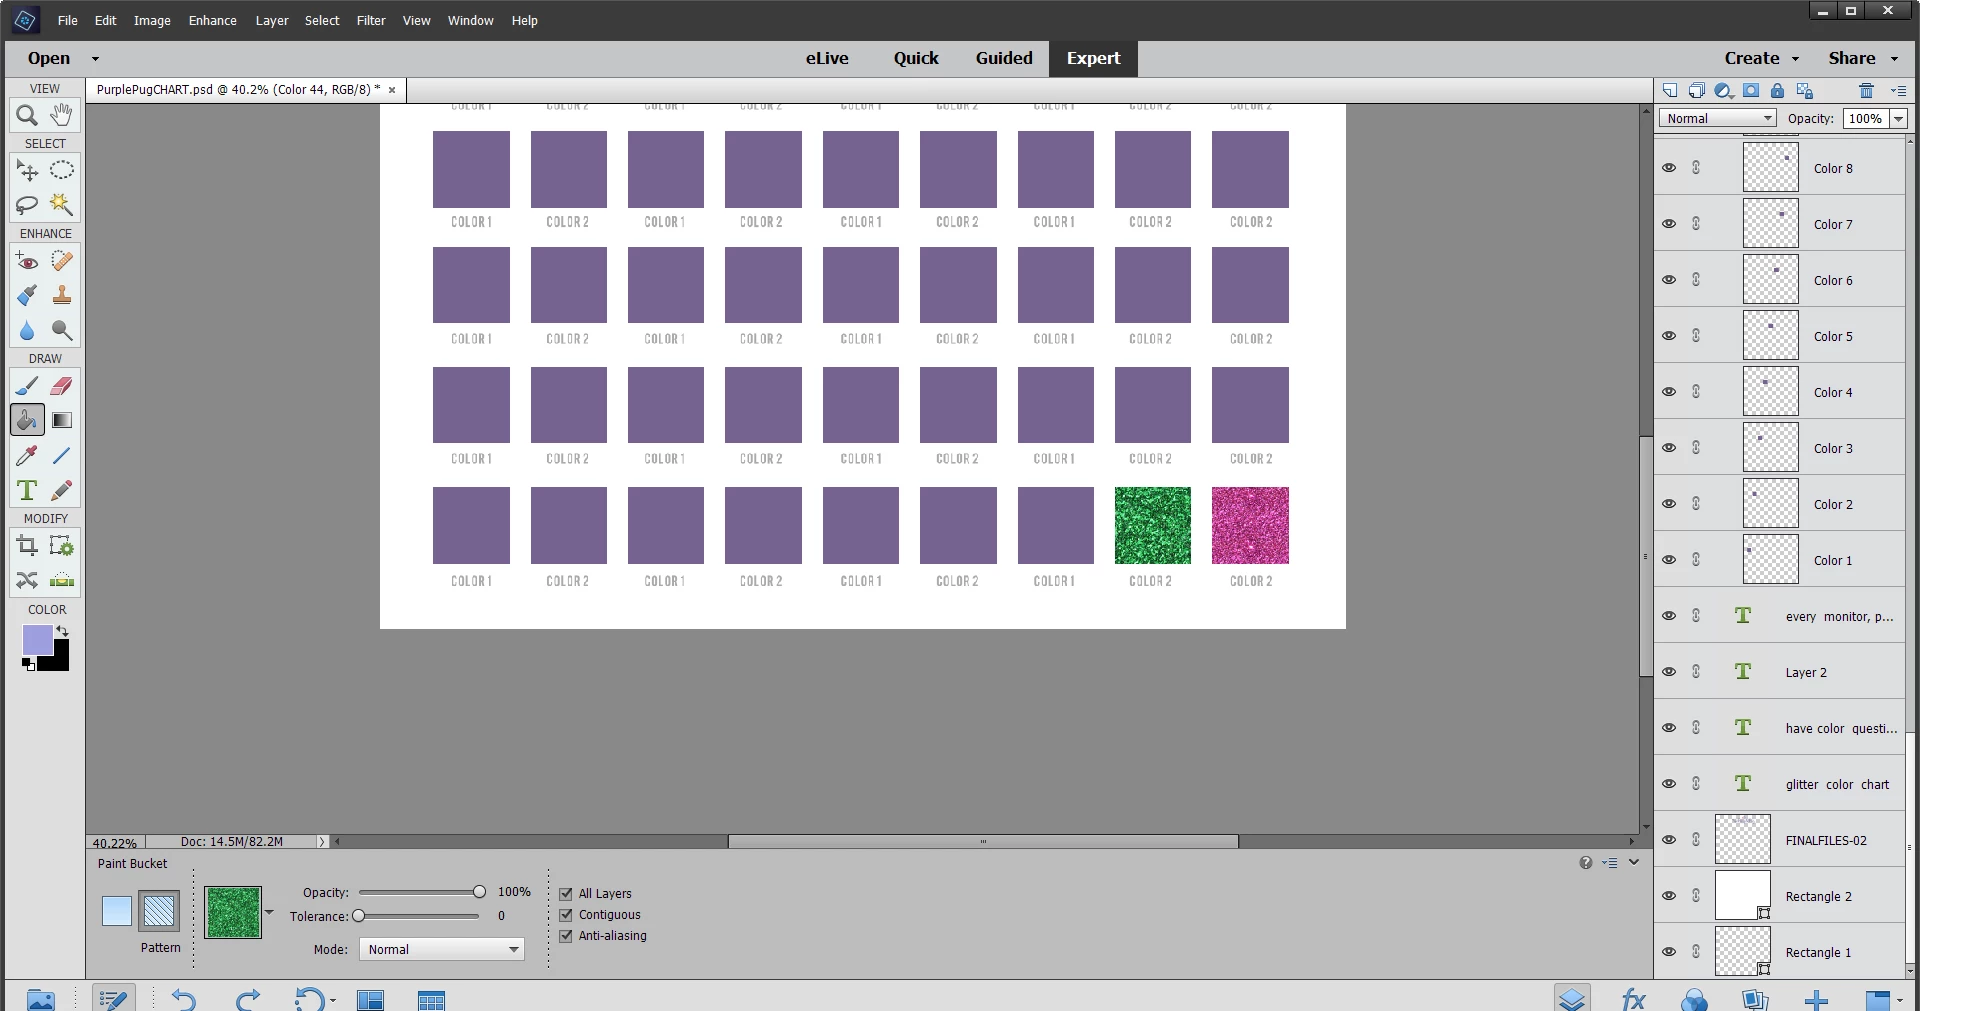Viewport: 1964px width, 1011px height.
Task: Choose the Magic Wand selection tool
Action: click(x=62, y=205)
